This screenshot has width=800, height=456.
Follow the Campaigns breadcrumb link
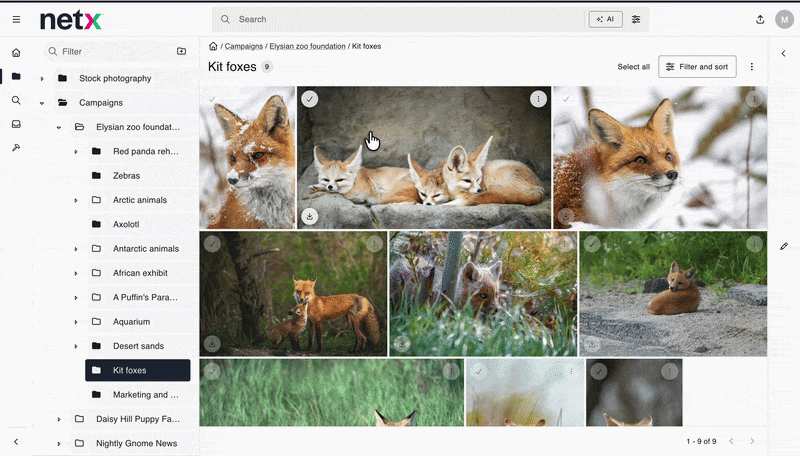pyautogui.click(x=244, y=46)
